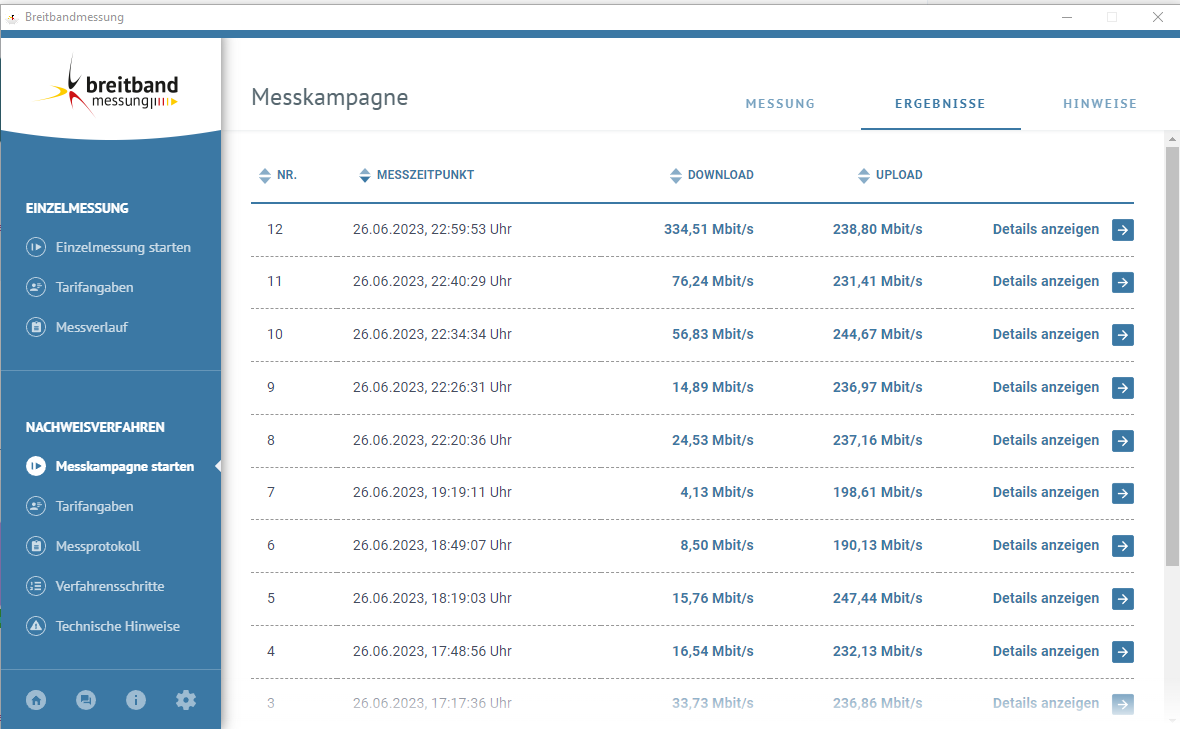Viewport: 1180px width, 729px height.
Task: Click the arrow icon for measurement 8
Action: click(1123, 440)
